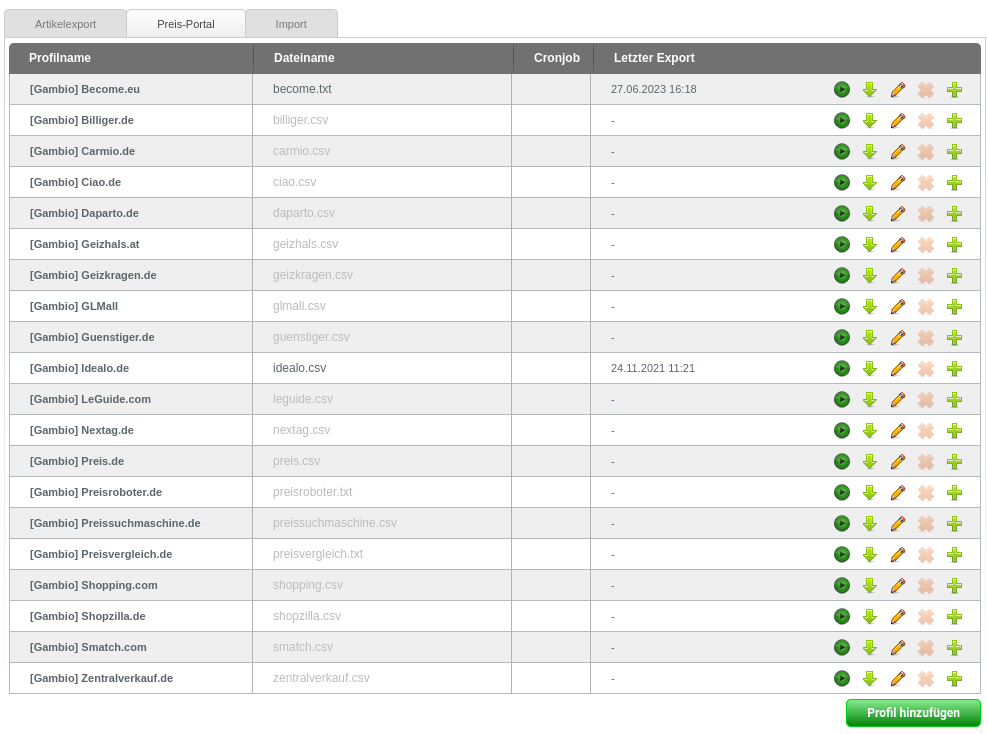Copy the Shopping.com profile with plus icon
This screenshot has width=988, height=734.
(955, 585)
